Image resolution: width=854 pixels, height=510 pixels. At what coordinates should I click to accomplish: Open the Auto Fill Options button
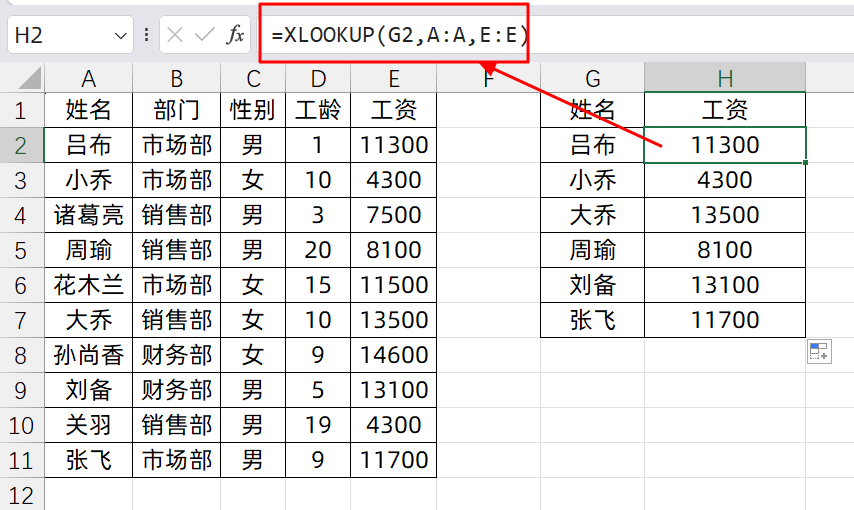pyautogui.click(x=819, y=351)
